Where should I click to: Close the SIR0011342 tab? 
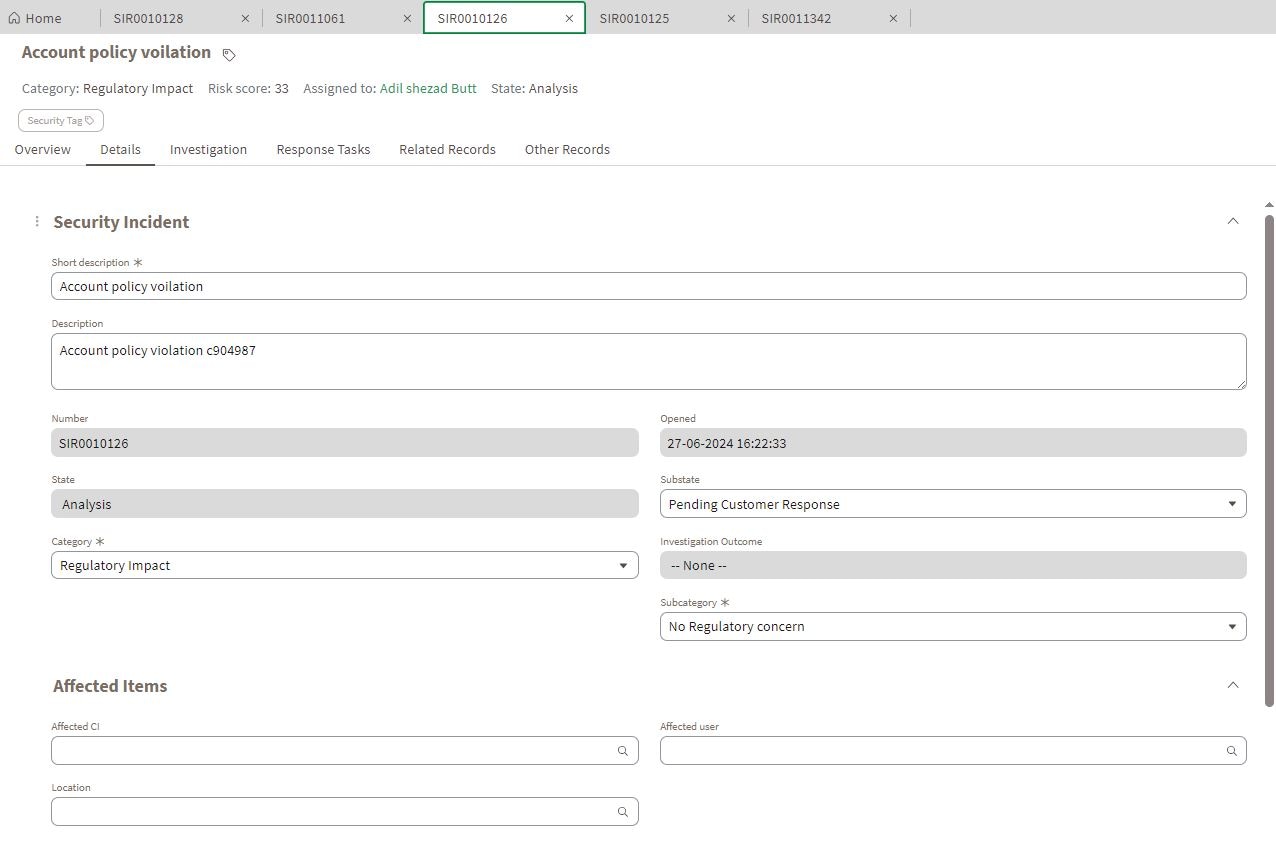[893, 18]
